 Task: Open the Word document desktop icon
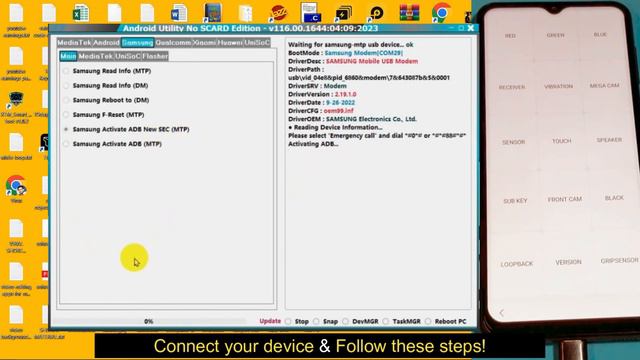pyautogui.click(x=179, y=13)
